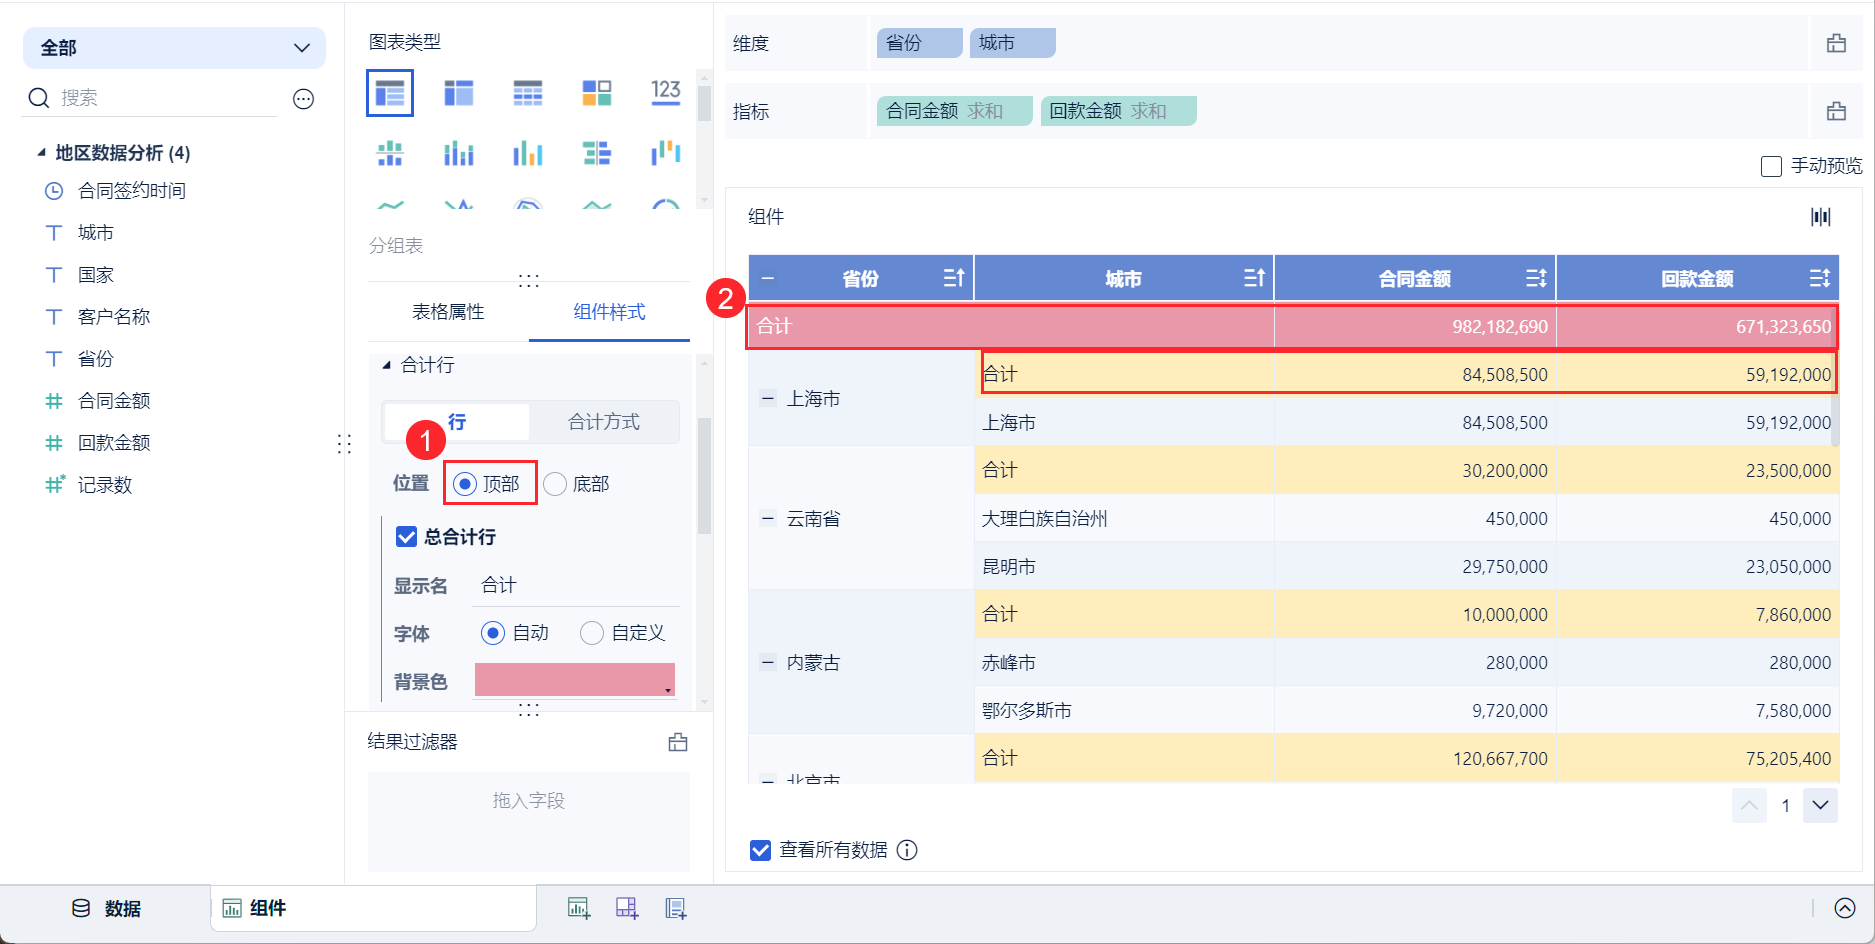Select the multi-color column chart type
The width and height of the screenshot is (1875, 944).
[x=528, y=153]
